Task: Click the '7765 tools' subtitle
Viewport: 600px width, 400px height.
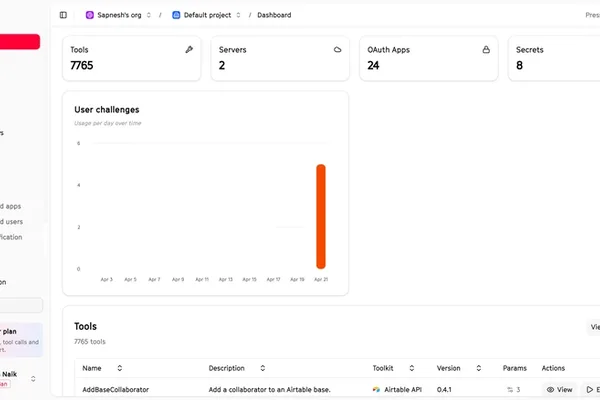Action: pos(90,341)
